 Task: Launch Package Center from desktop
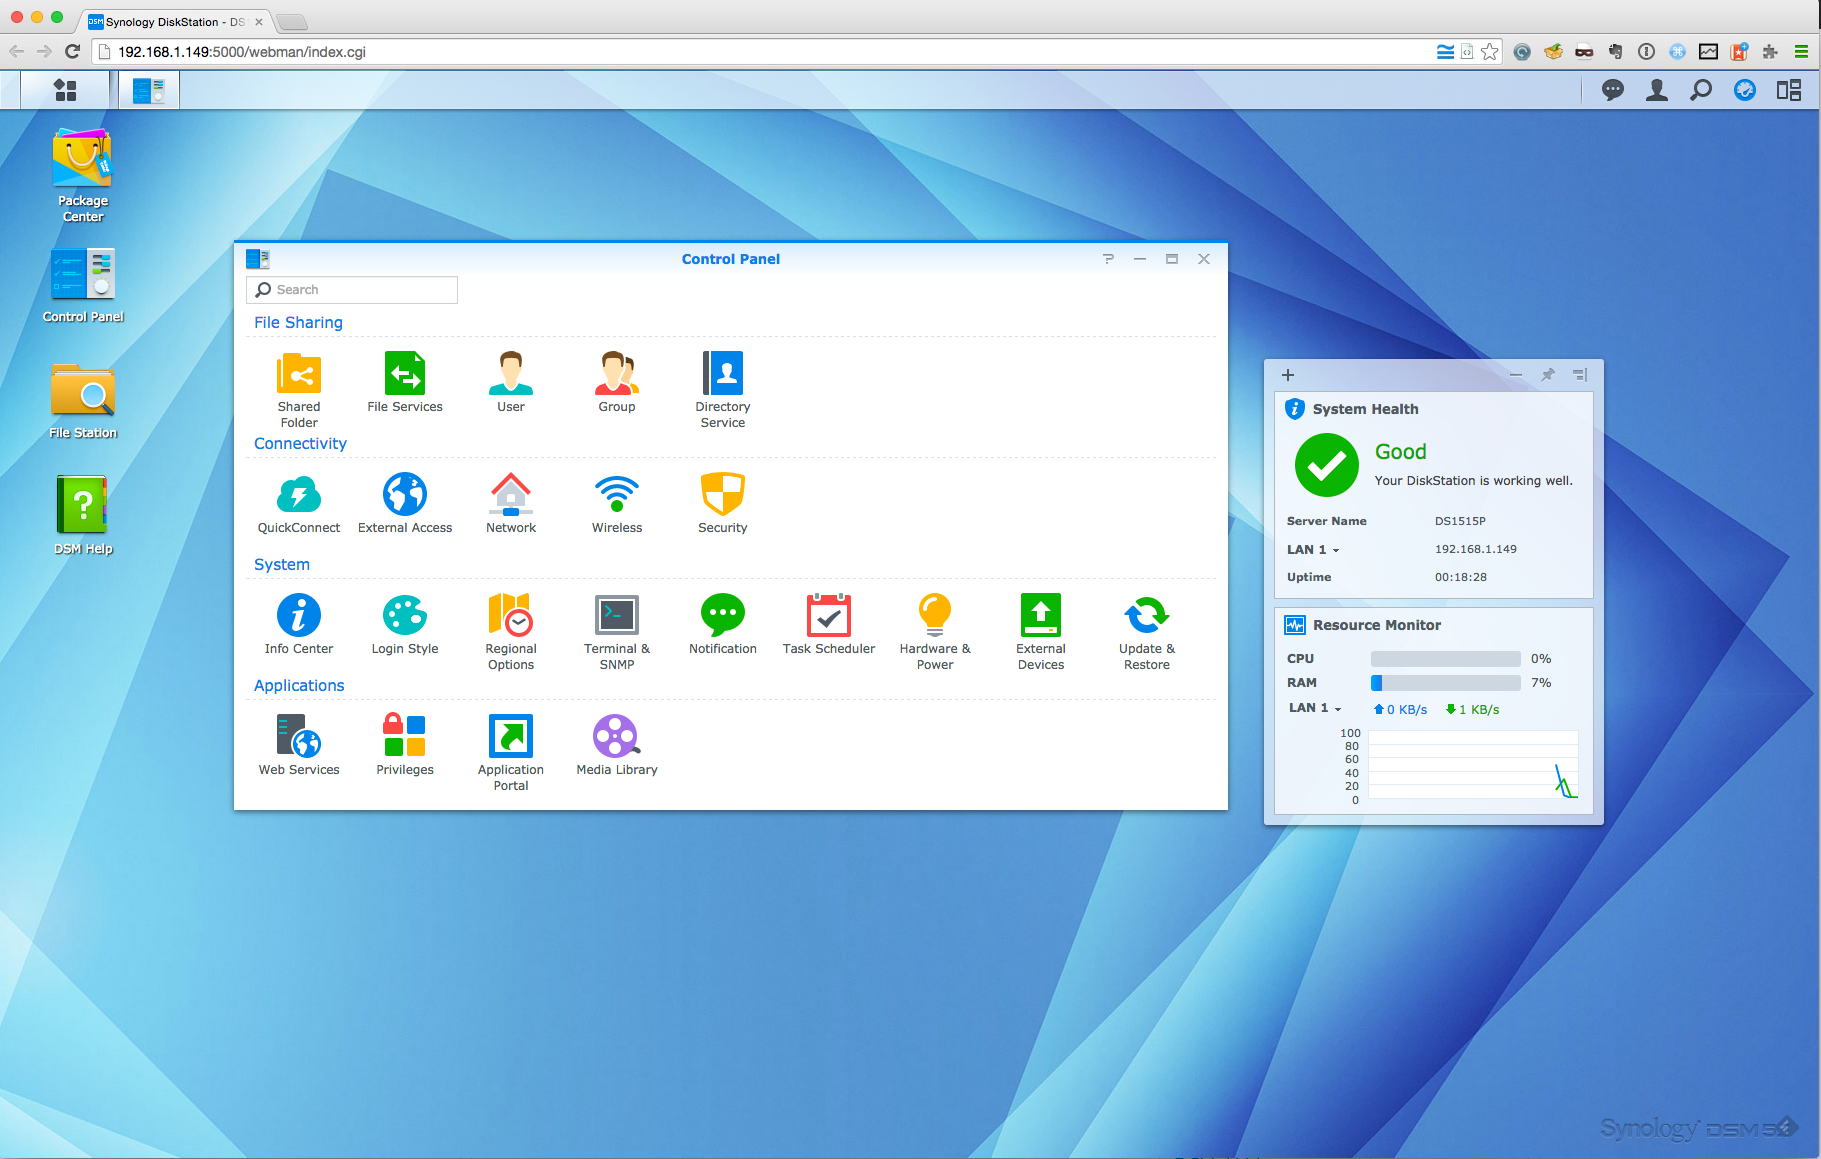pos(83,175)
